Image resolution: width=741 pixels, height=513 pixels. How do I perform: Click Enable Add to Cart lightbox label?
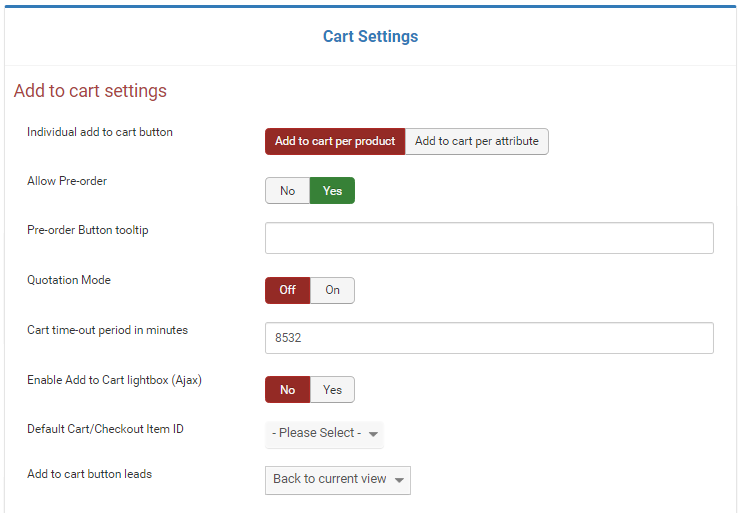tap(114, 380)
